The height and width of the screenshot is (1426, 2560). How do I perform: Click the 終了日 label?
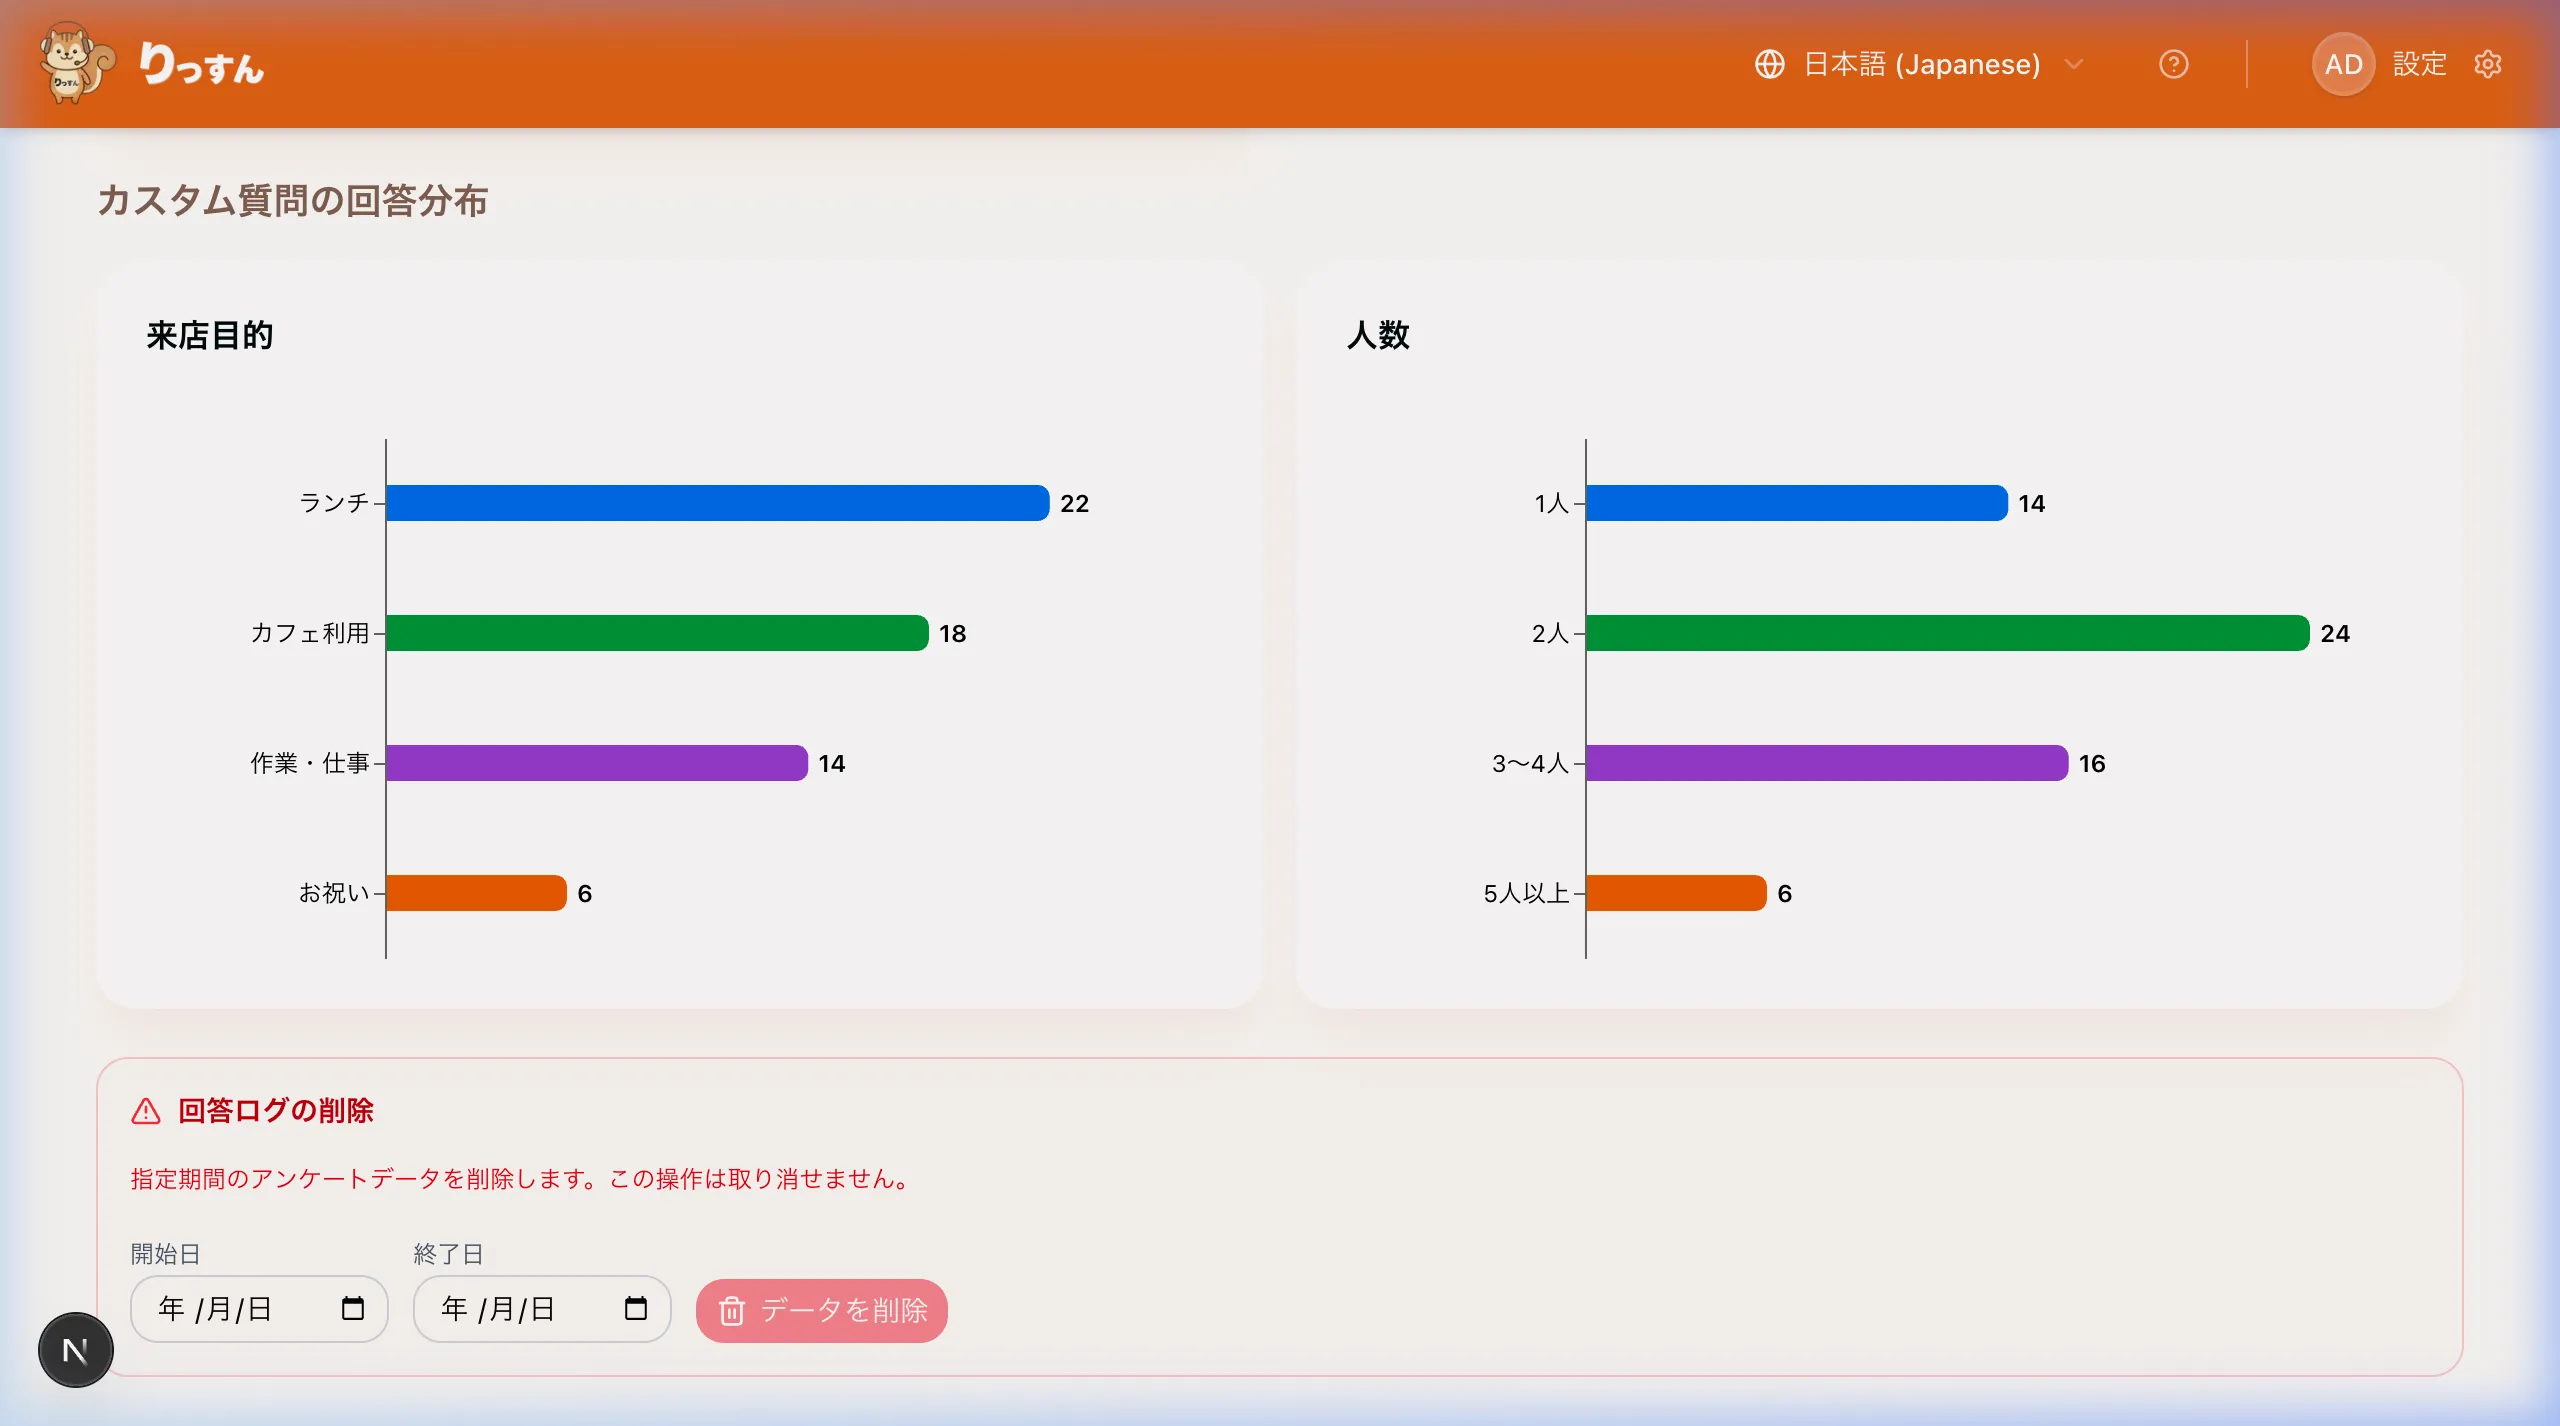coord(449,1253)
